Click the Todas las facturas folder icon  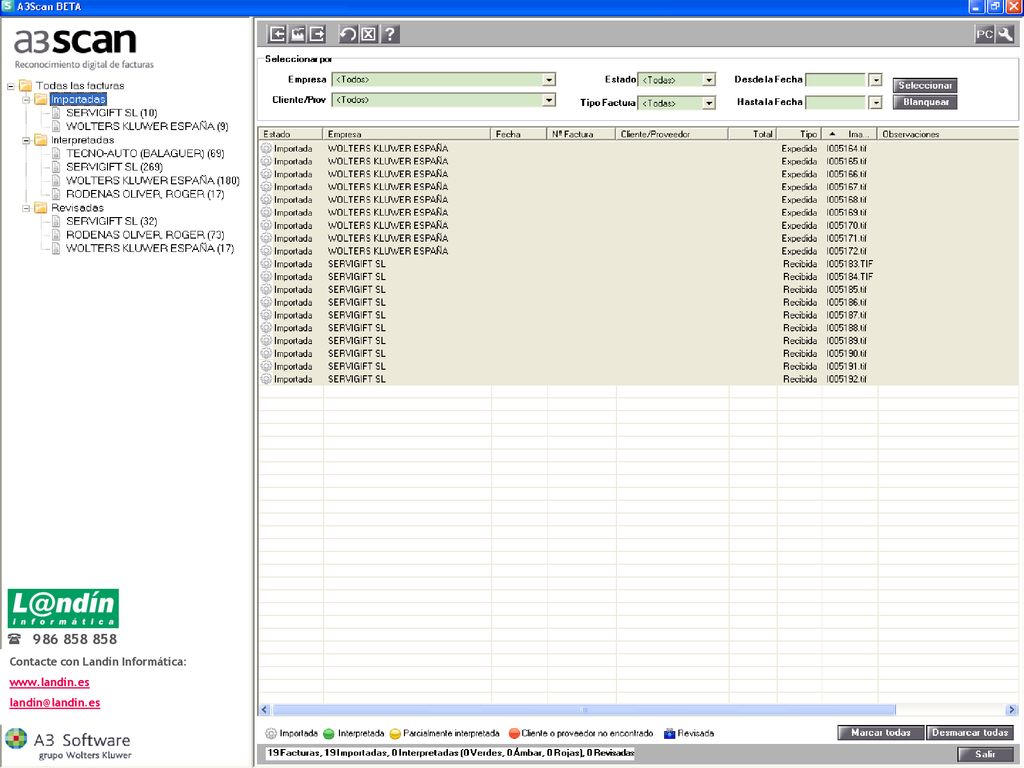point(25,86)
